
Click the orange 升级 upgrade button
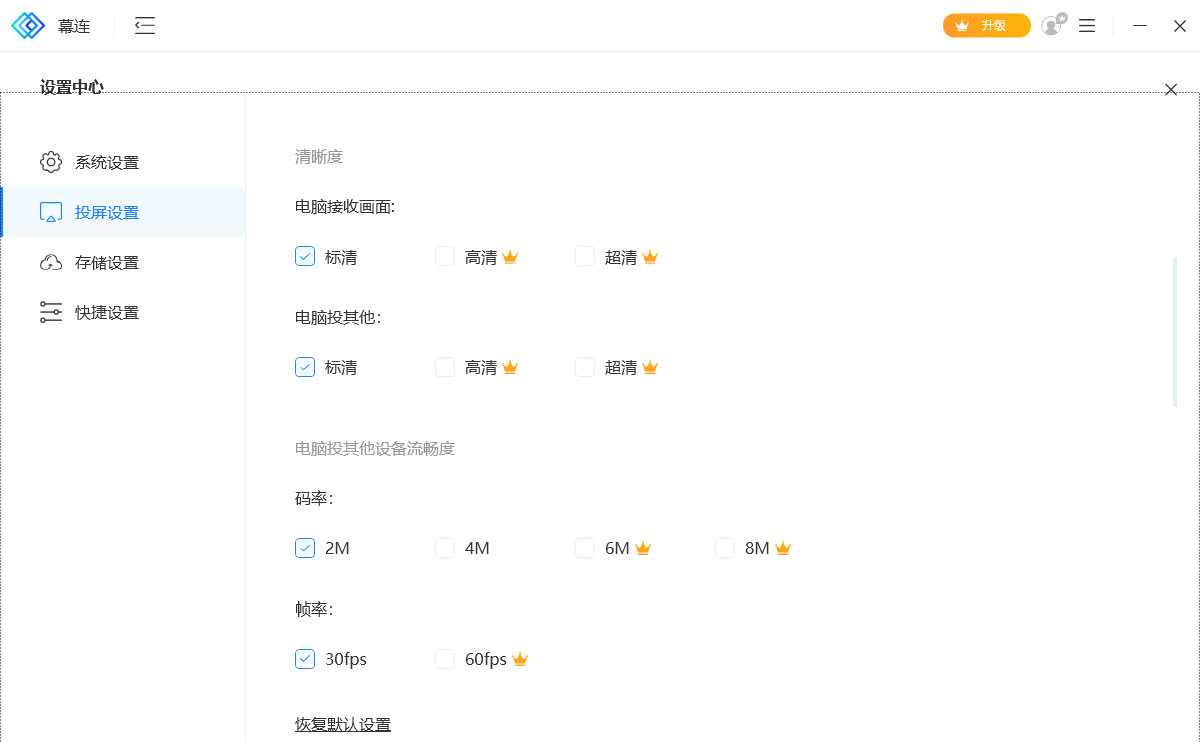click(986, 26)
